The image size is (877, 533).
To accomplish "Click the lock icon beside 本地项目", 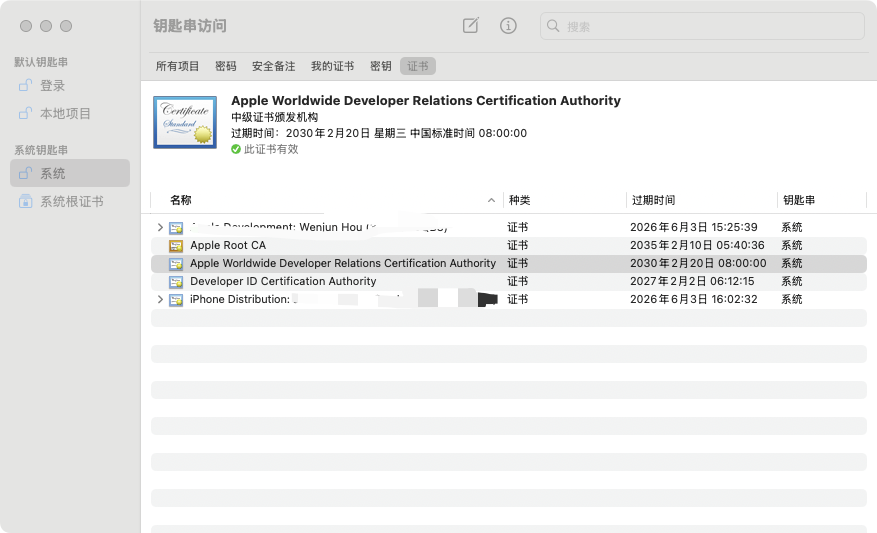I will pos(26,114).
